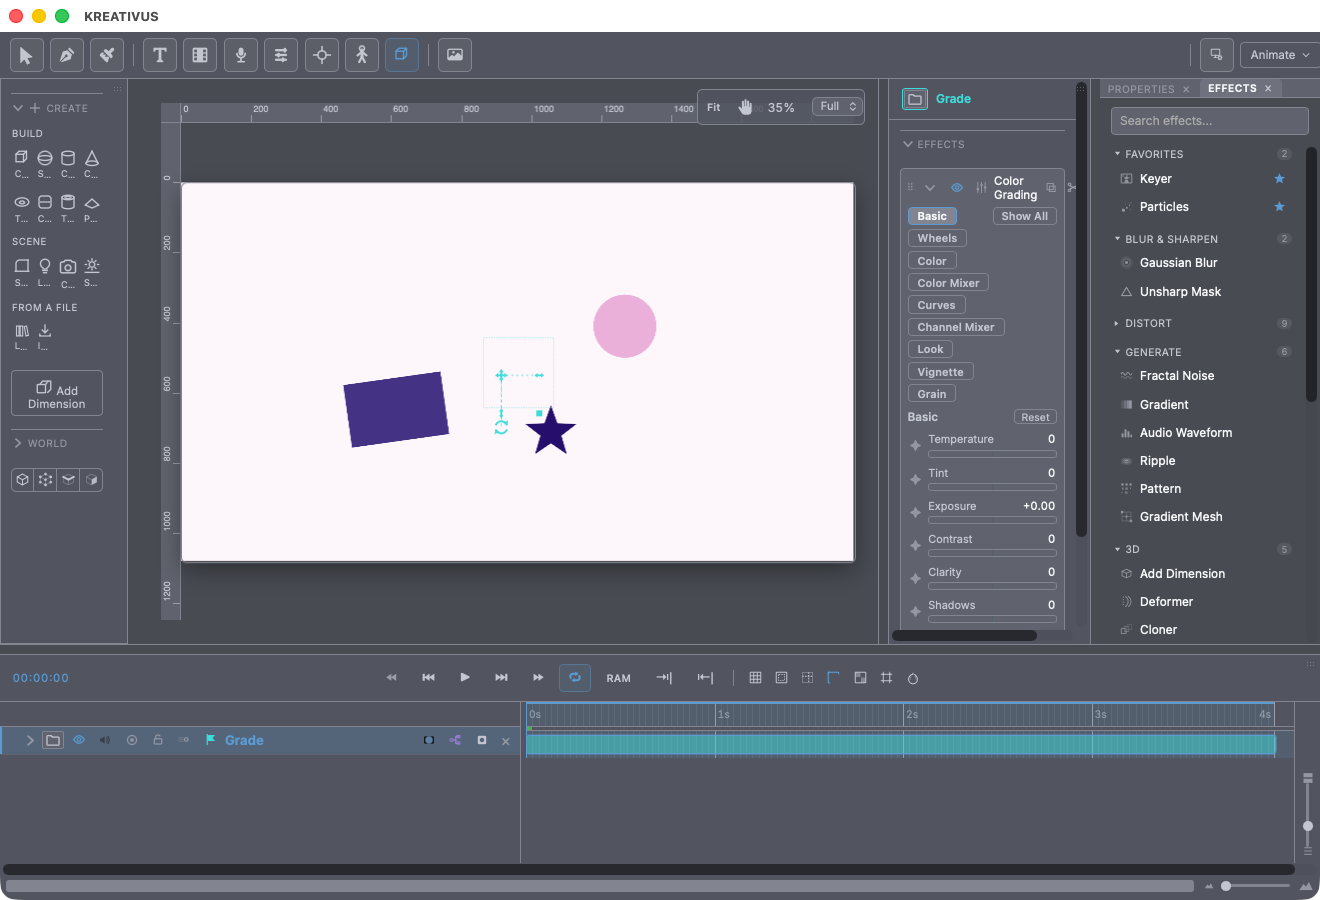Toggle the grid overlay icon
Viewport: 1320px width, 900px height.
coord(755,677)
